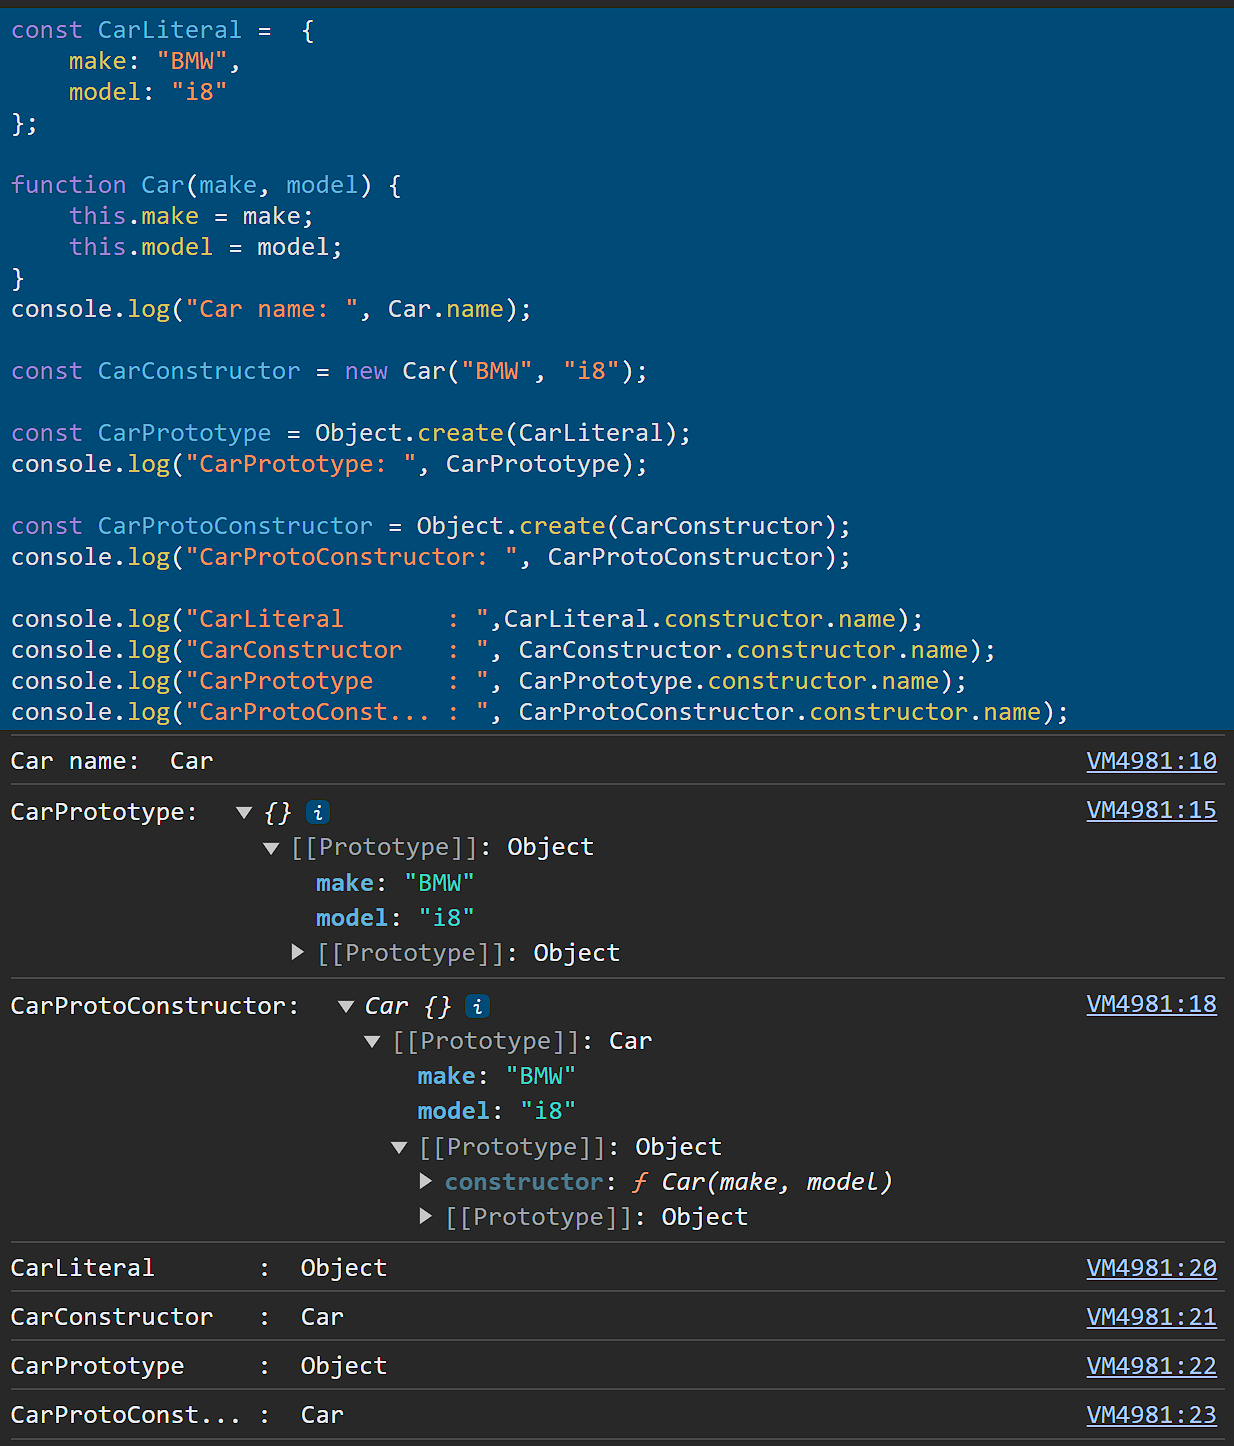Expand the nested [[Prototype]] under model i8 in CarPrototype

[297, 953]
